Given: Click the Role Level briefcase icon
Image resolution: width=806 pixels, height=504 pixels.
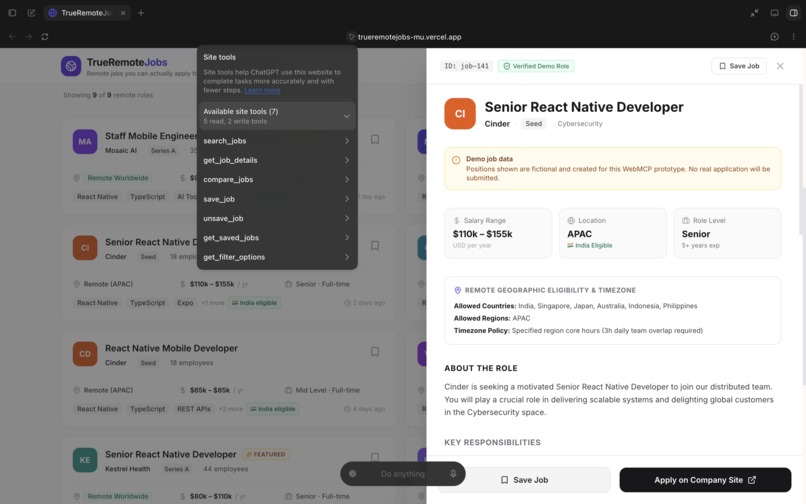Looking at the screenshot, I should (686, 221).
